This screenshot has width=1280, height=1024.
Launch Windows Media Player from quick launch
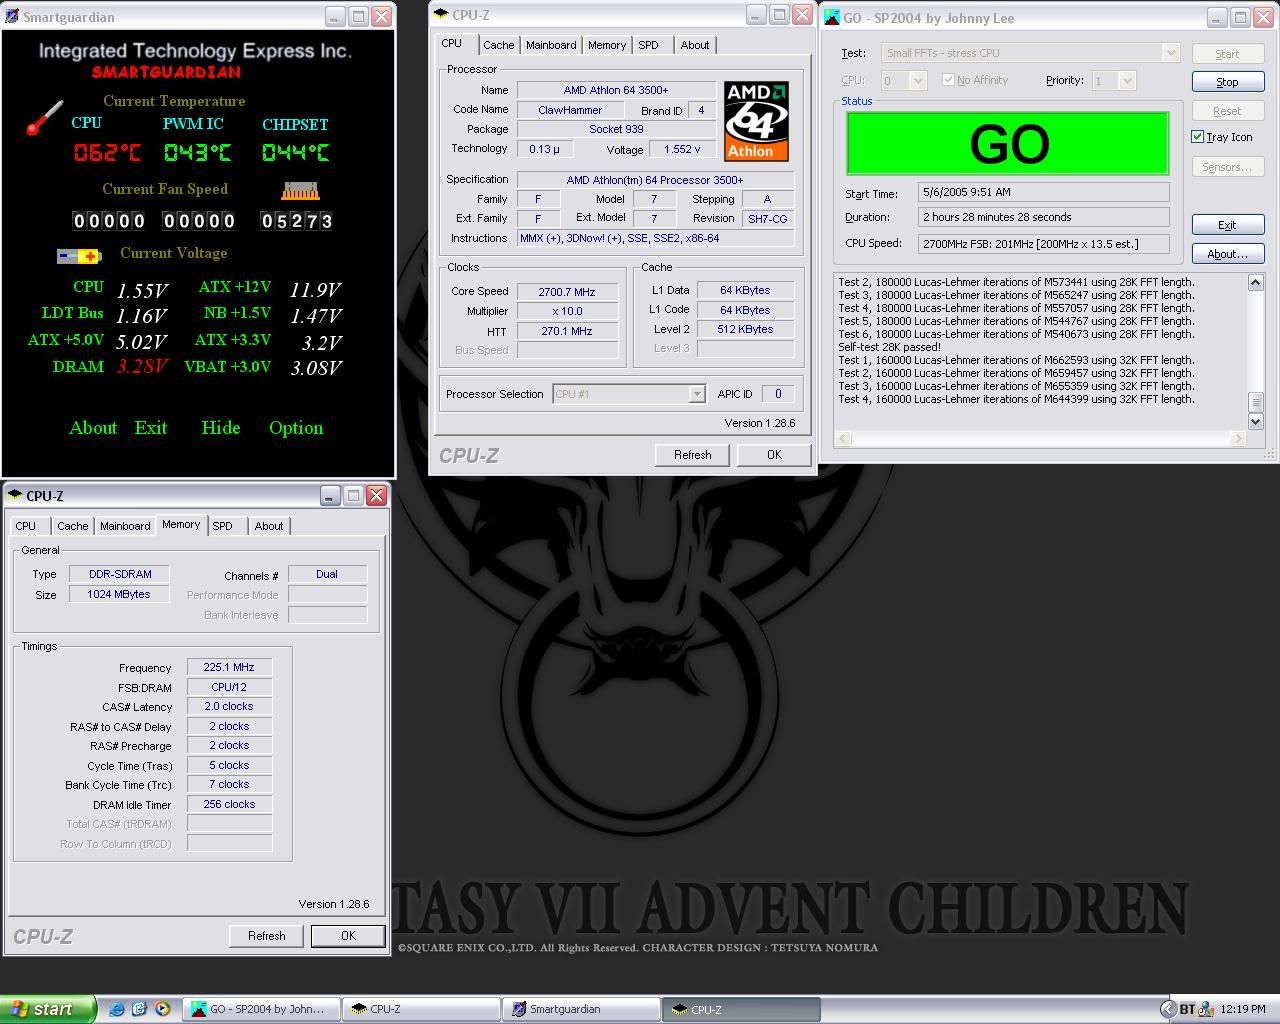pos(162,1009)
